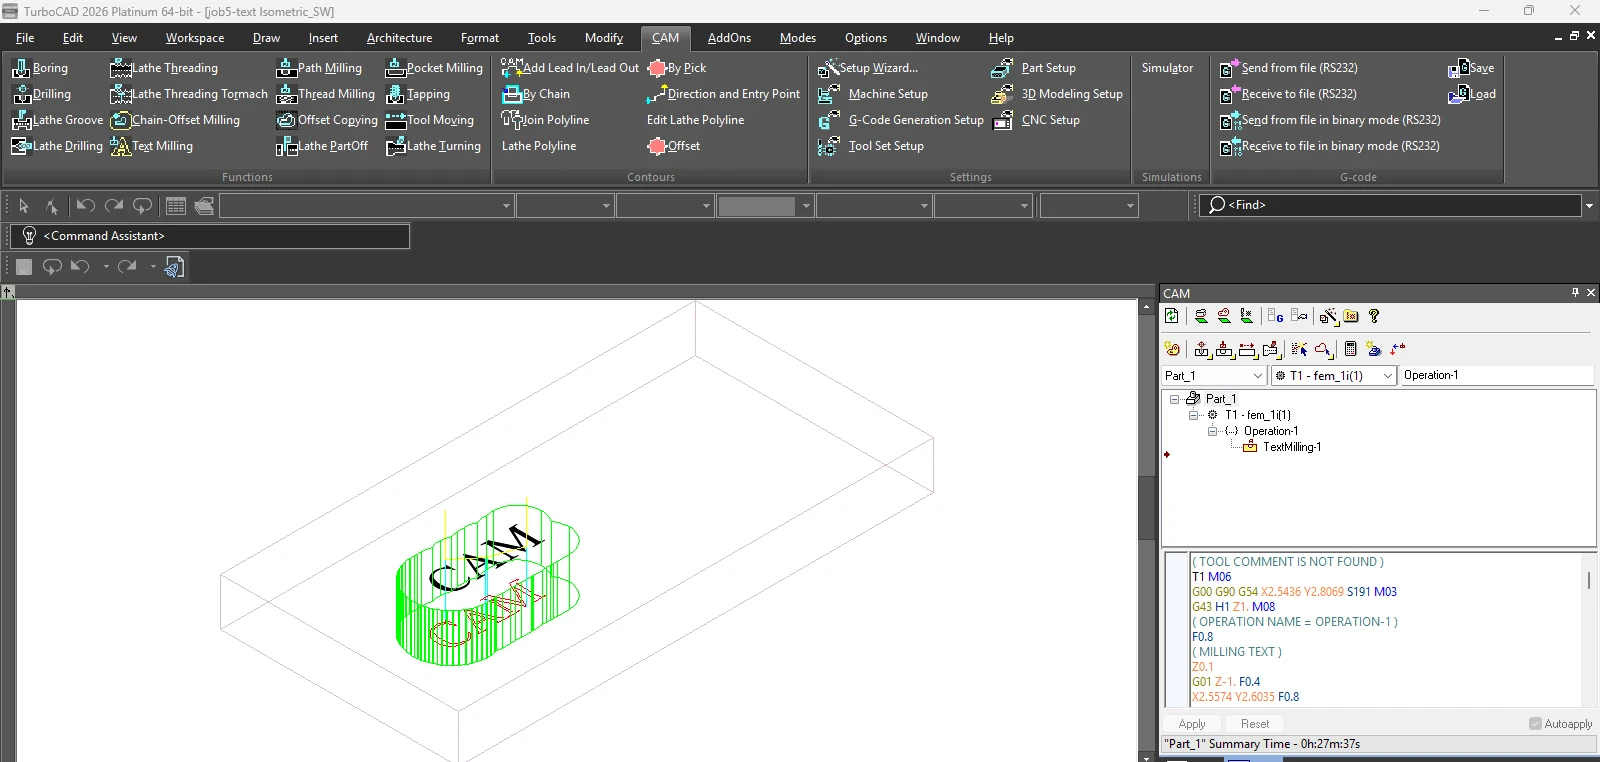Toggle the Autoapply checkbox

pyautogui.click(x=1535, y=724)
